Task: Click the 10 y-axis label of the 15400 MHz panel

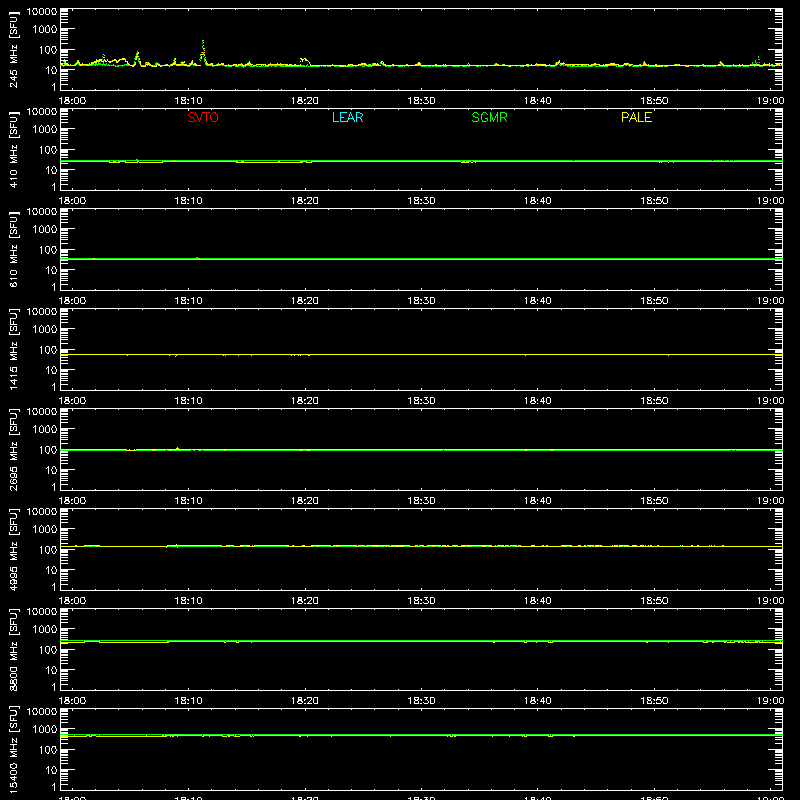Action: pos(51,770)
